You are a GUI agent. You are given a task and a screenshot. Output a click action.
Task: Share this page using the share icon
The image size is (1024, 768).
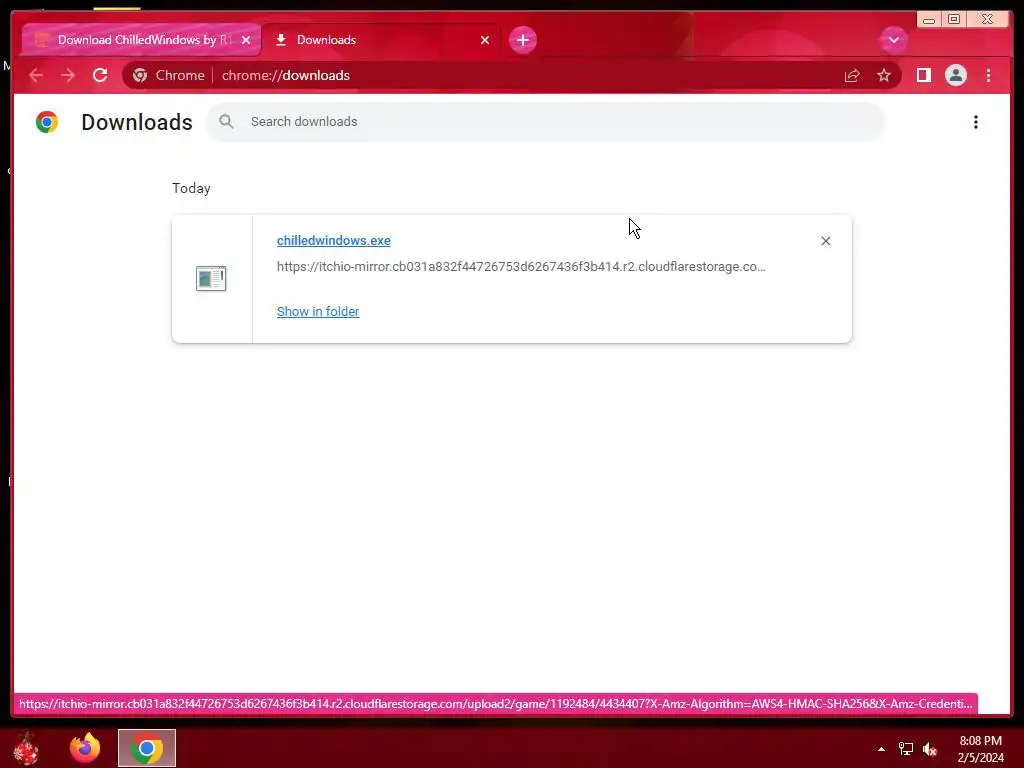coord(852,76)
